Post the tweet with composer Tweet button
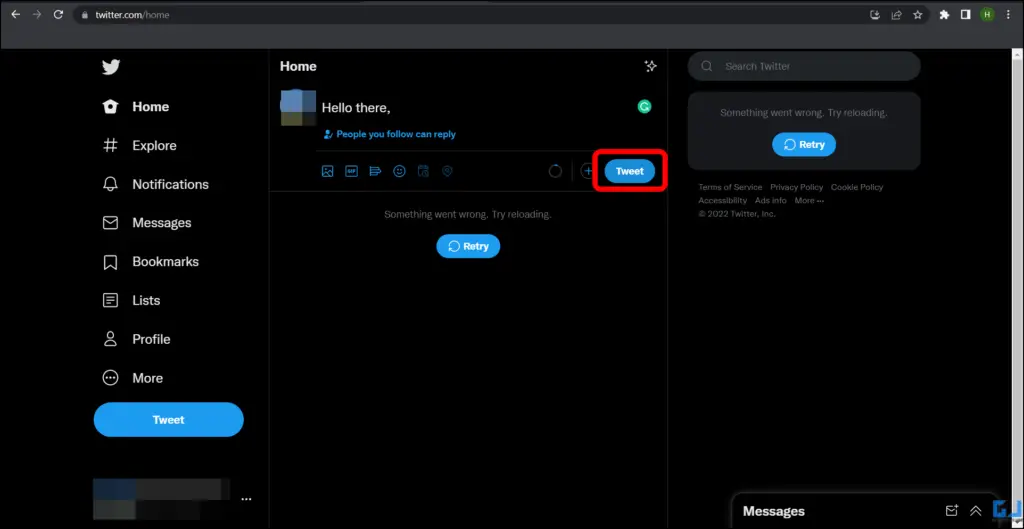 (630, 171)
